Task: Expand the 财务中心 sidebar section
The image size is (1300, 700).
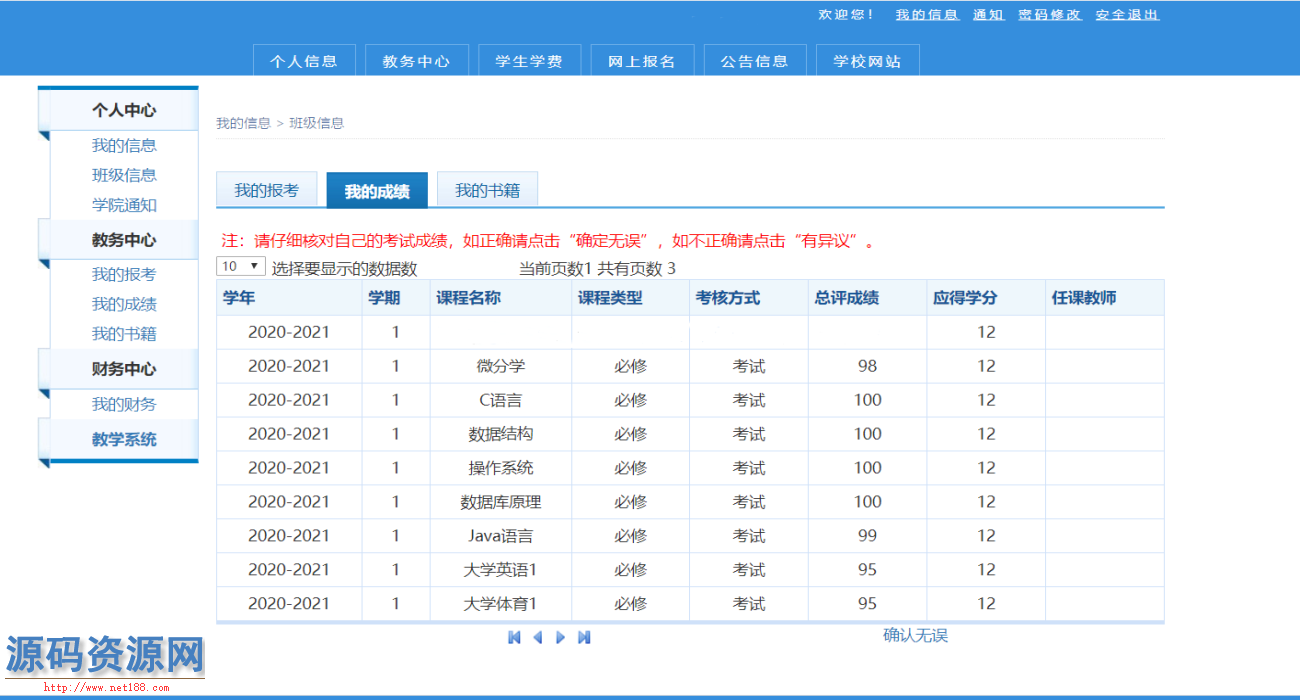Action: [124, 369]
